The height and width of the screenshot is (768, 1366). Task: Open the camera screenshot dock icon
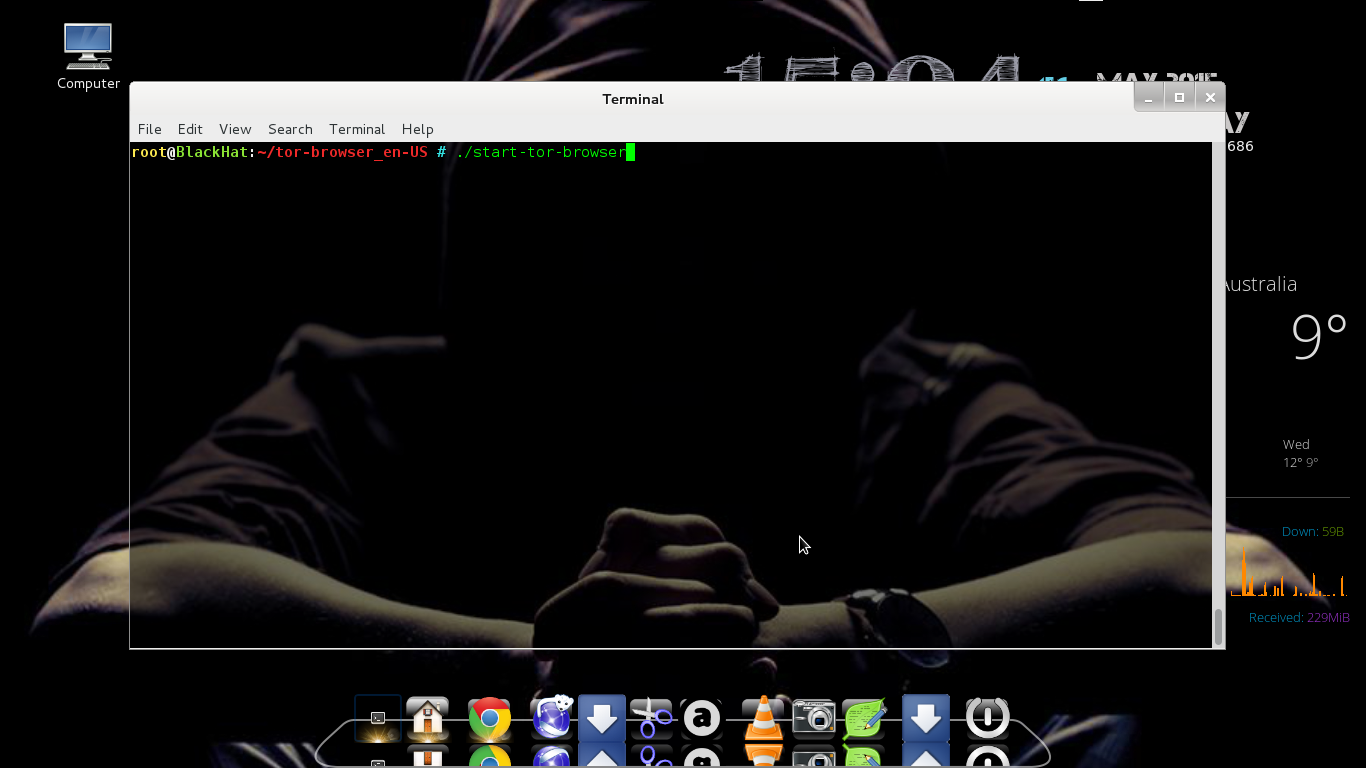pos(813,717)
